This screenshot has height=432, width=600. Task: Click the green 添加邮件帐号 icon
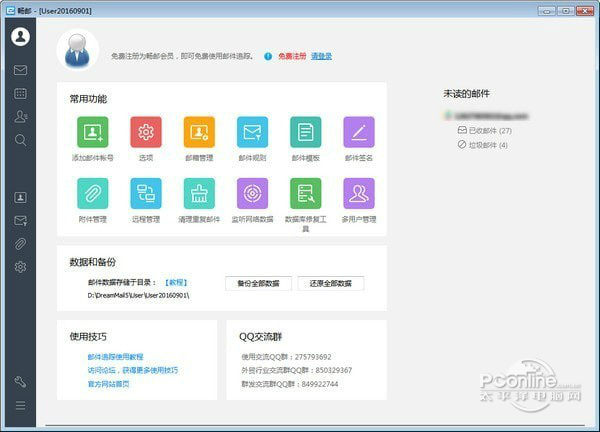click(93, 132)
